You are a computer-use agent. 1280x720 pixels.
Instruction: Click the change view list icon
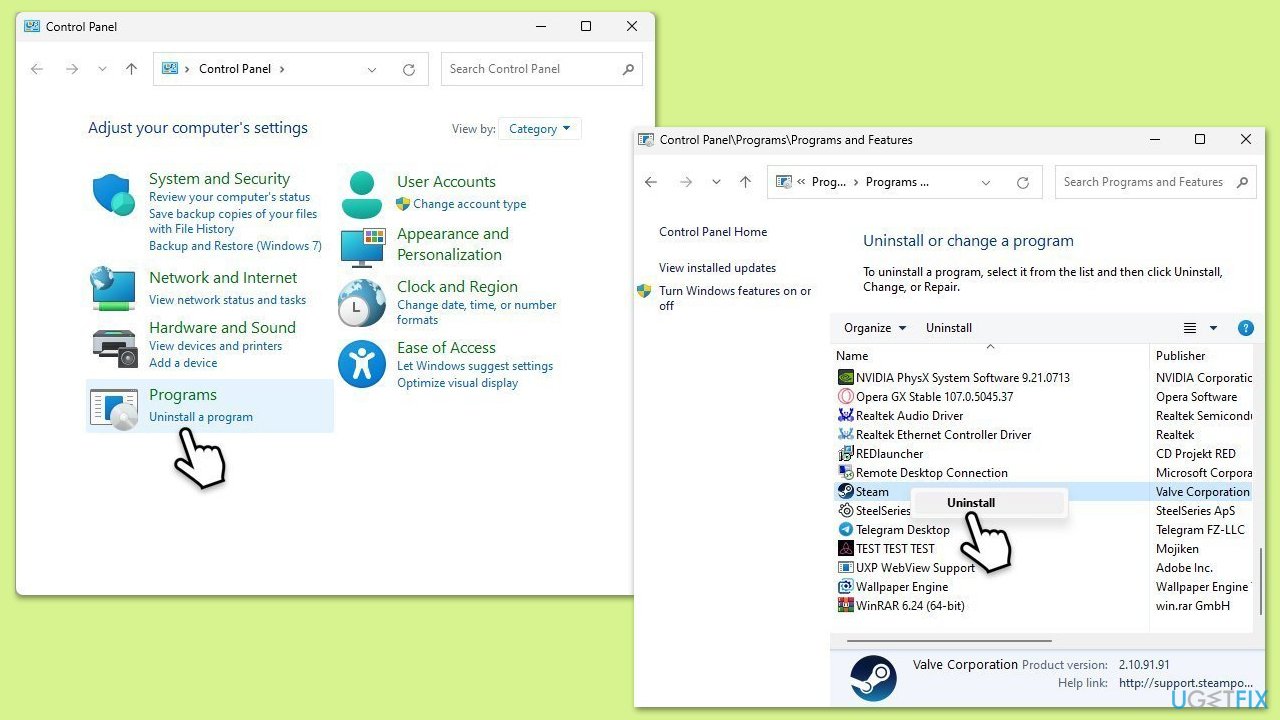pyautogui.click(x=1190, y=328)
